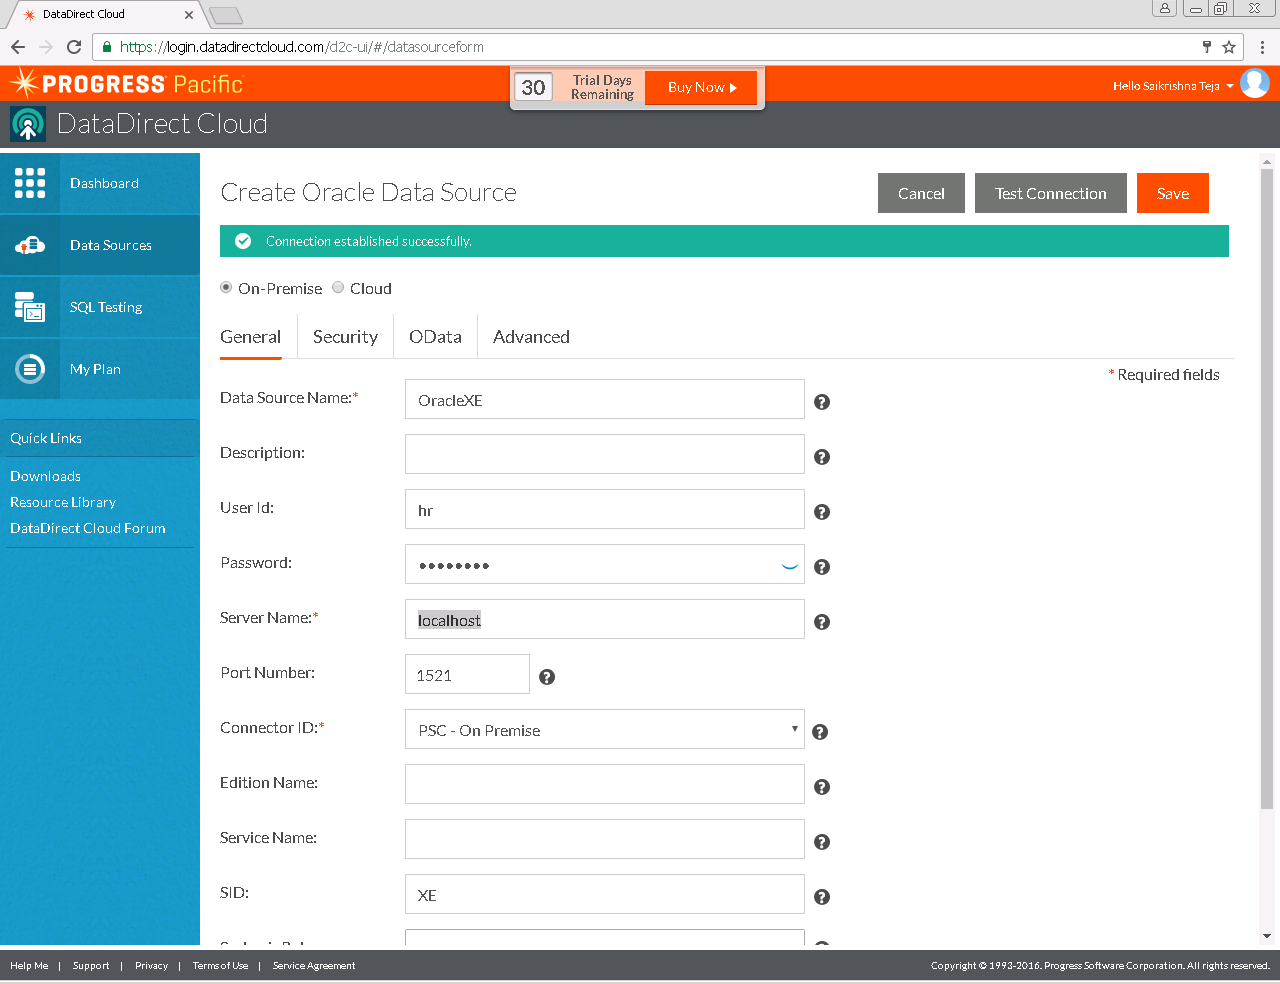Open the Resource Library link
Image resolution: width=1280 pixels, height=984 pixels.
(x=63, y=502)
